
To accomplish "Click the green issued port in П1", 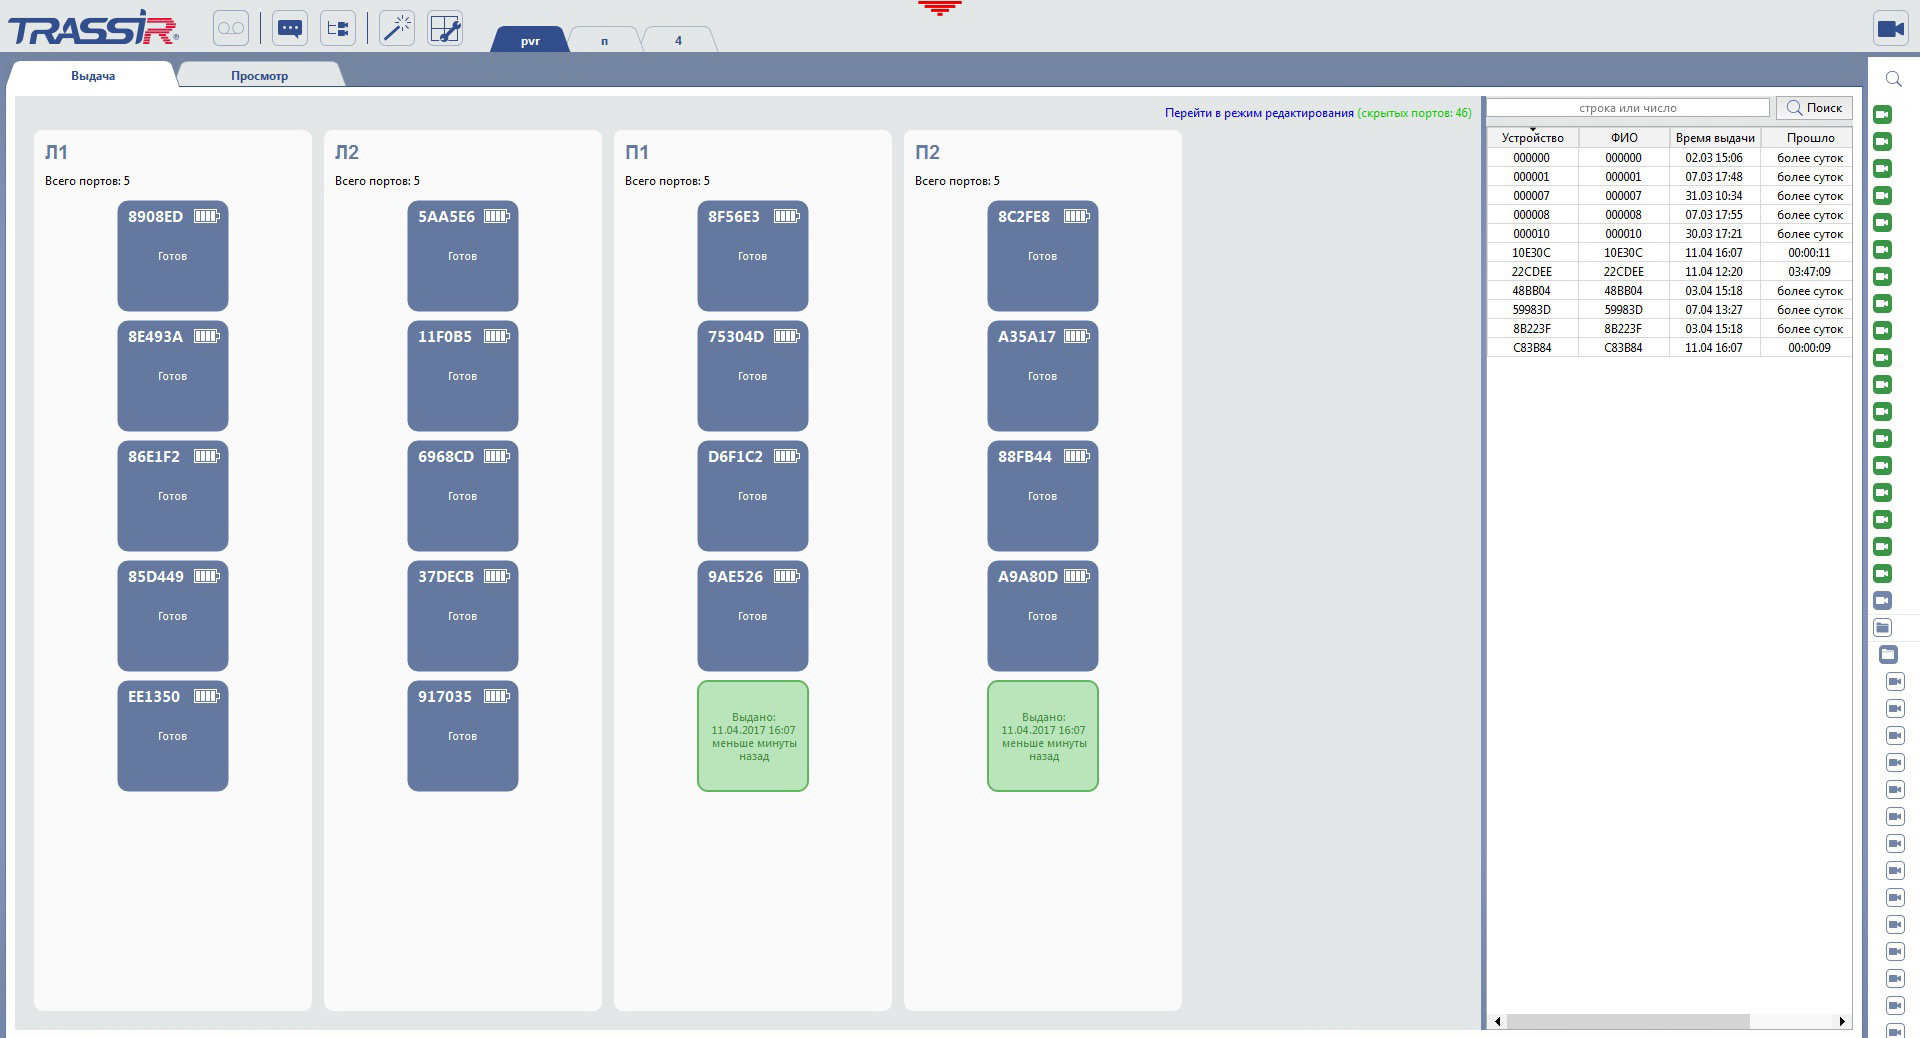I will tap(753, 736).
